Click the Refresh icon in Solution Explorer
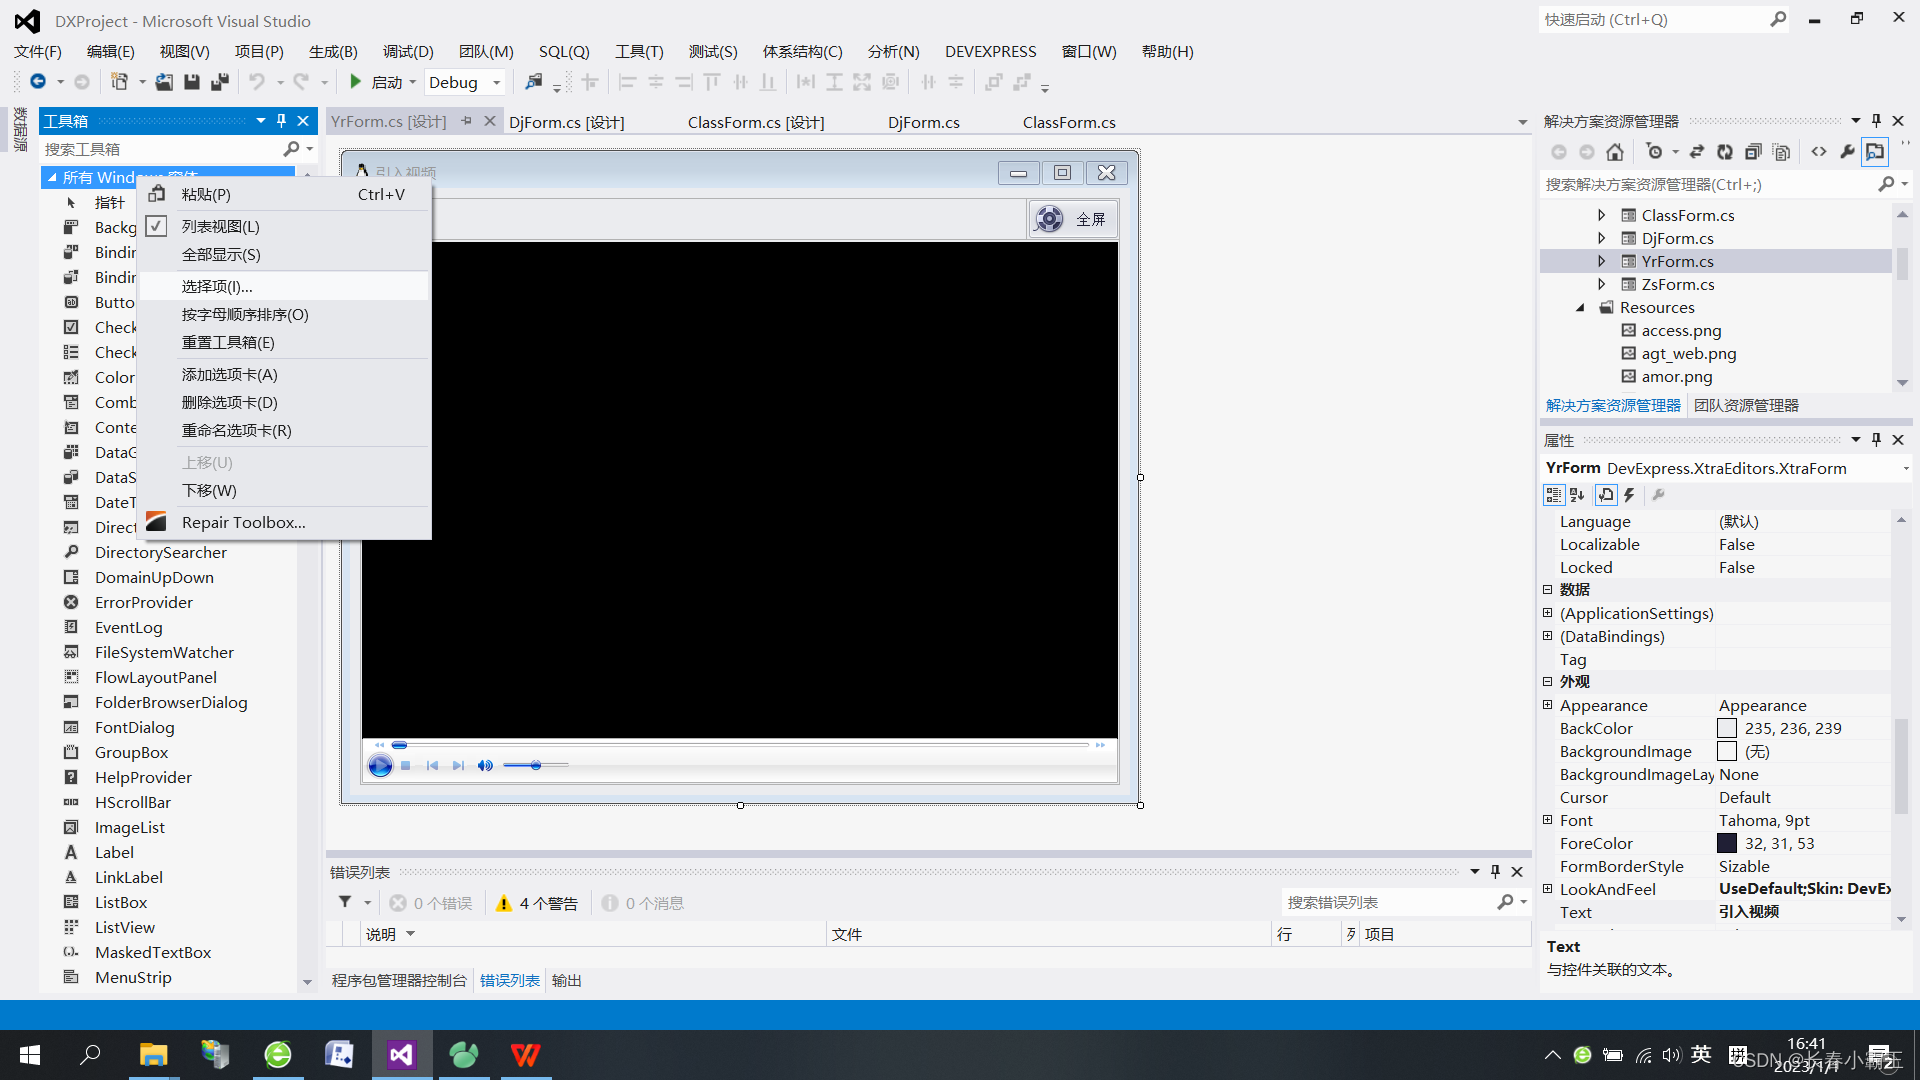The image size is (1920, 1080). click(x=1725, y=151)
